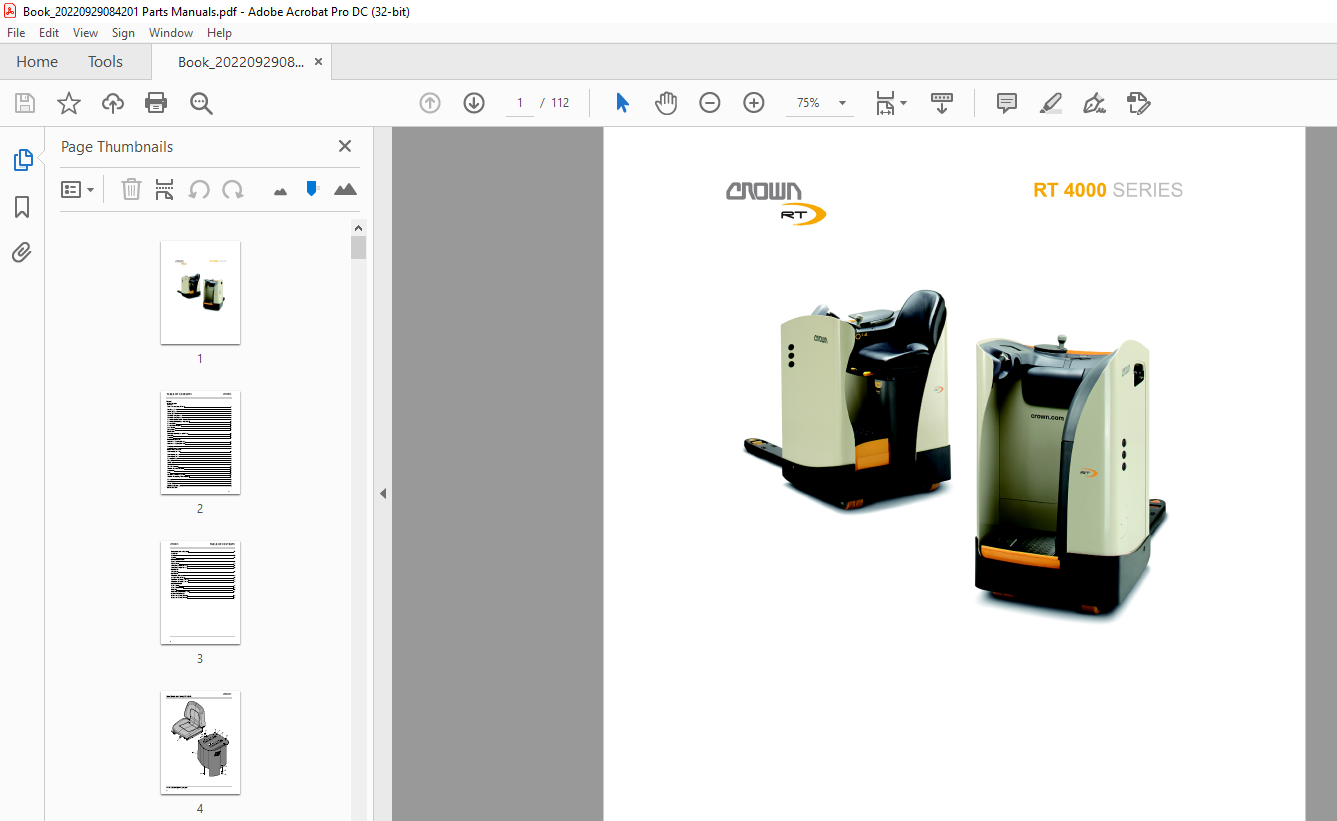
Task: Toggle the Page Thumbnails sidebar icon
Action: pos(22,160)
